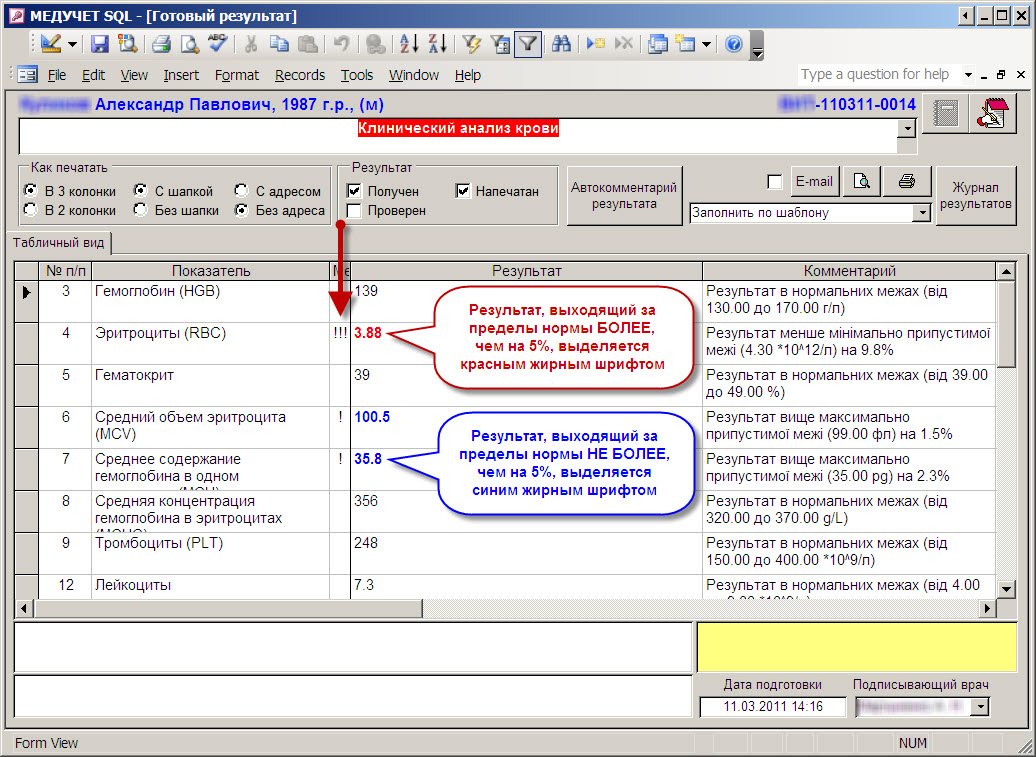Image resolution: width=1036 pixels, height=757 pixels.
Task: Click the Paste clipboard icon
Action: click(x=307, y=44)
